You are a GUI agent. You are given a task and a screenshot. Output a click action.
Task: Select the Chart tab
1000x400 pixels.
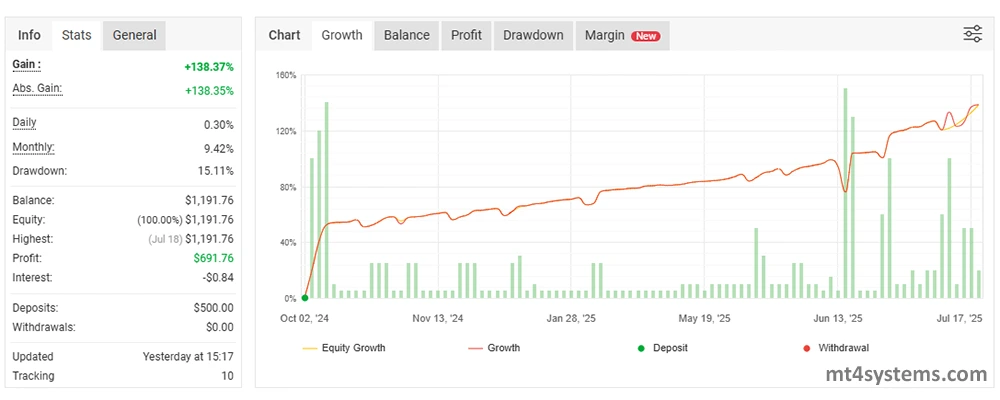(284, 35)
